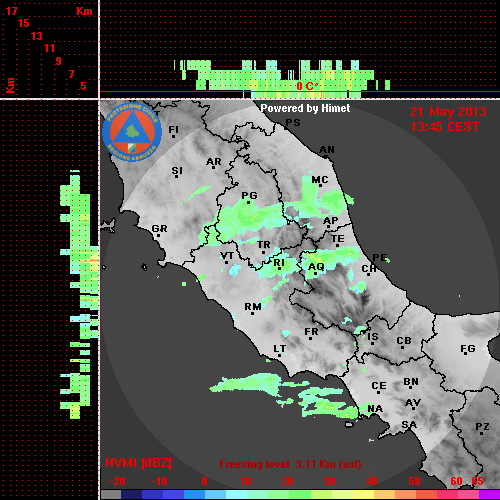Click the NA city label
This screenshot has width=500, height=500.
pos(375,409)
